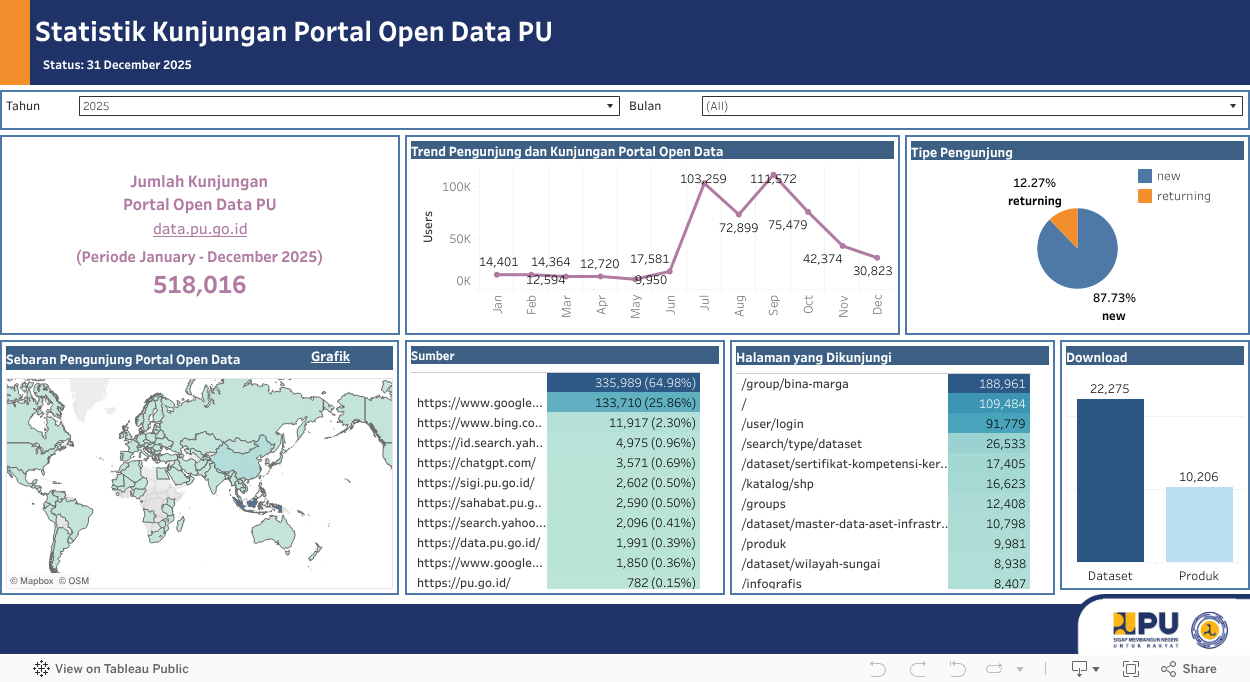Open the Download icon menu
This screenshot has width=1250, height=682.
coord(1080,669)
